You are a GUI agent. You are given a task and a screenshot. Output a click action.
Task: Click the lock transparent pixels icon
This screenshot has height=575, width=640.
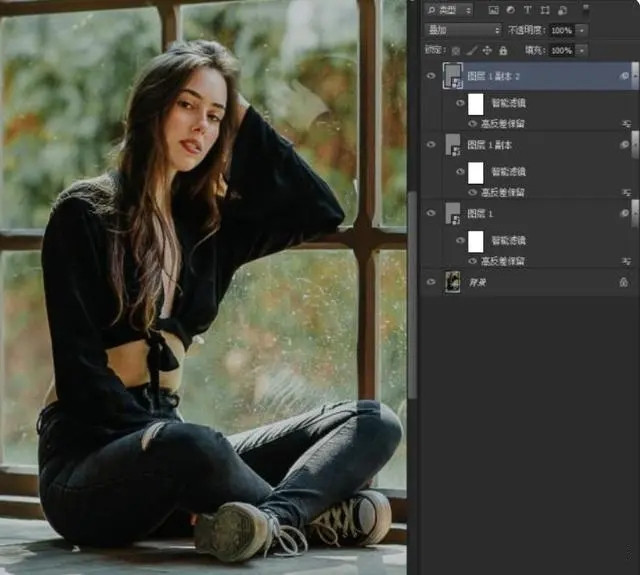pos(456,50)
